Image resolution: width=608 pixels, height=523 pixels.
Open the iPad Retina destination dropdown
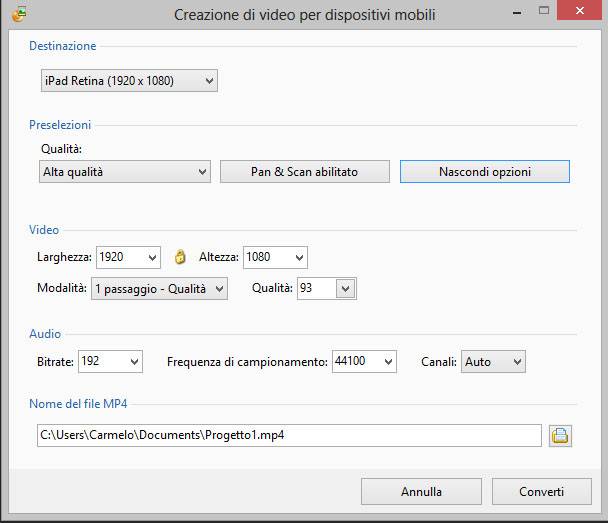pos(129,81)
